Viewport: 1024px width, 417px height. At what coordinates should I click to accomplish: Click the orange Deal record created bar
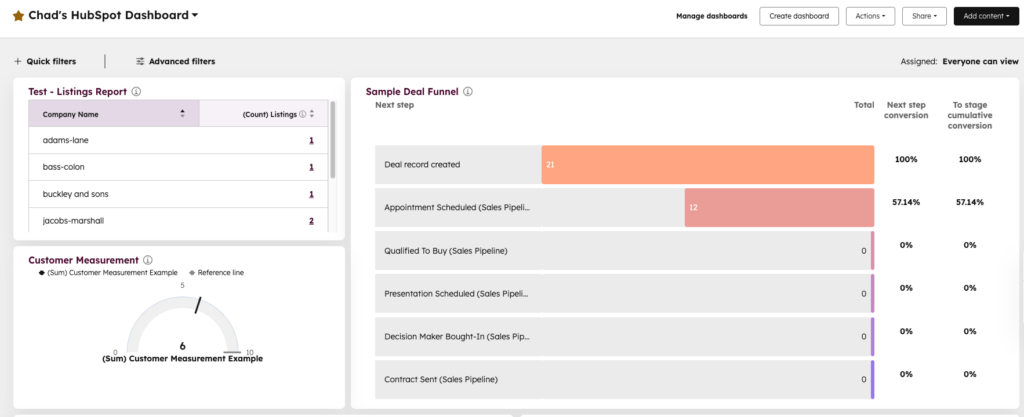[707, 164]
